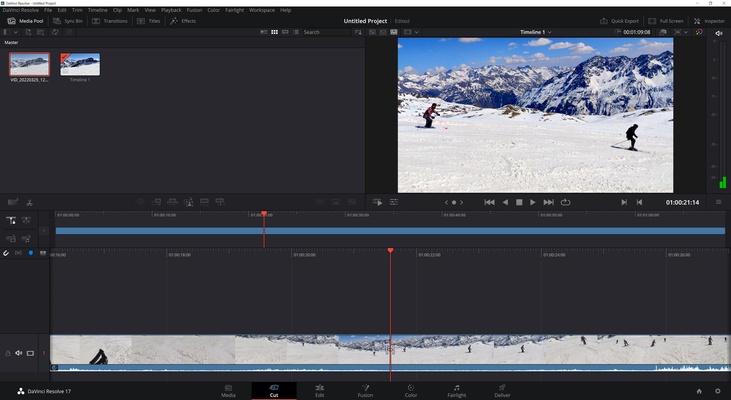Click the Close Up edit icon
731x400 pixels.
click(x=188, y=202)
